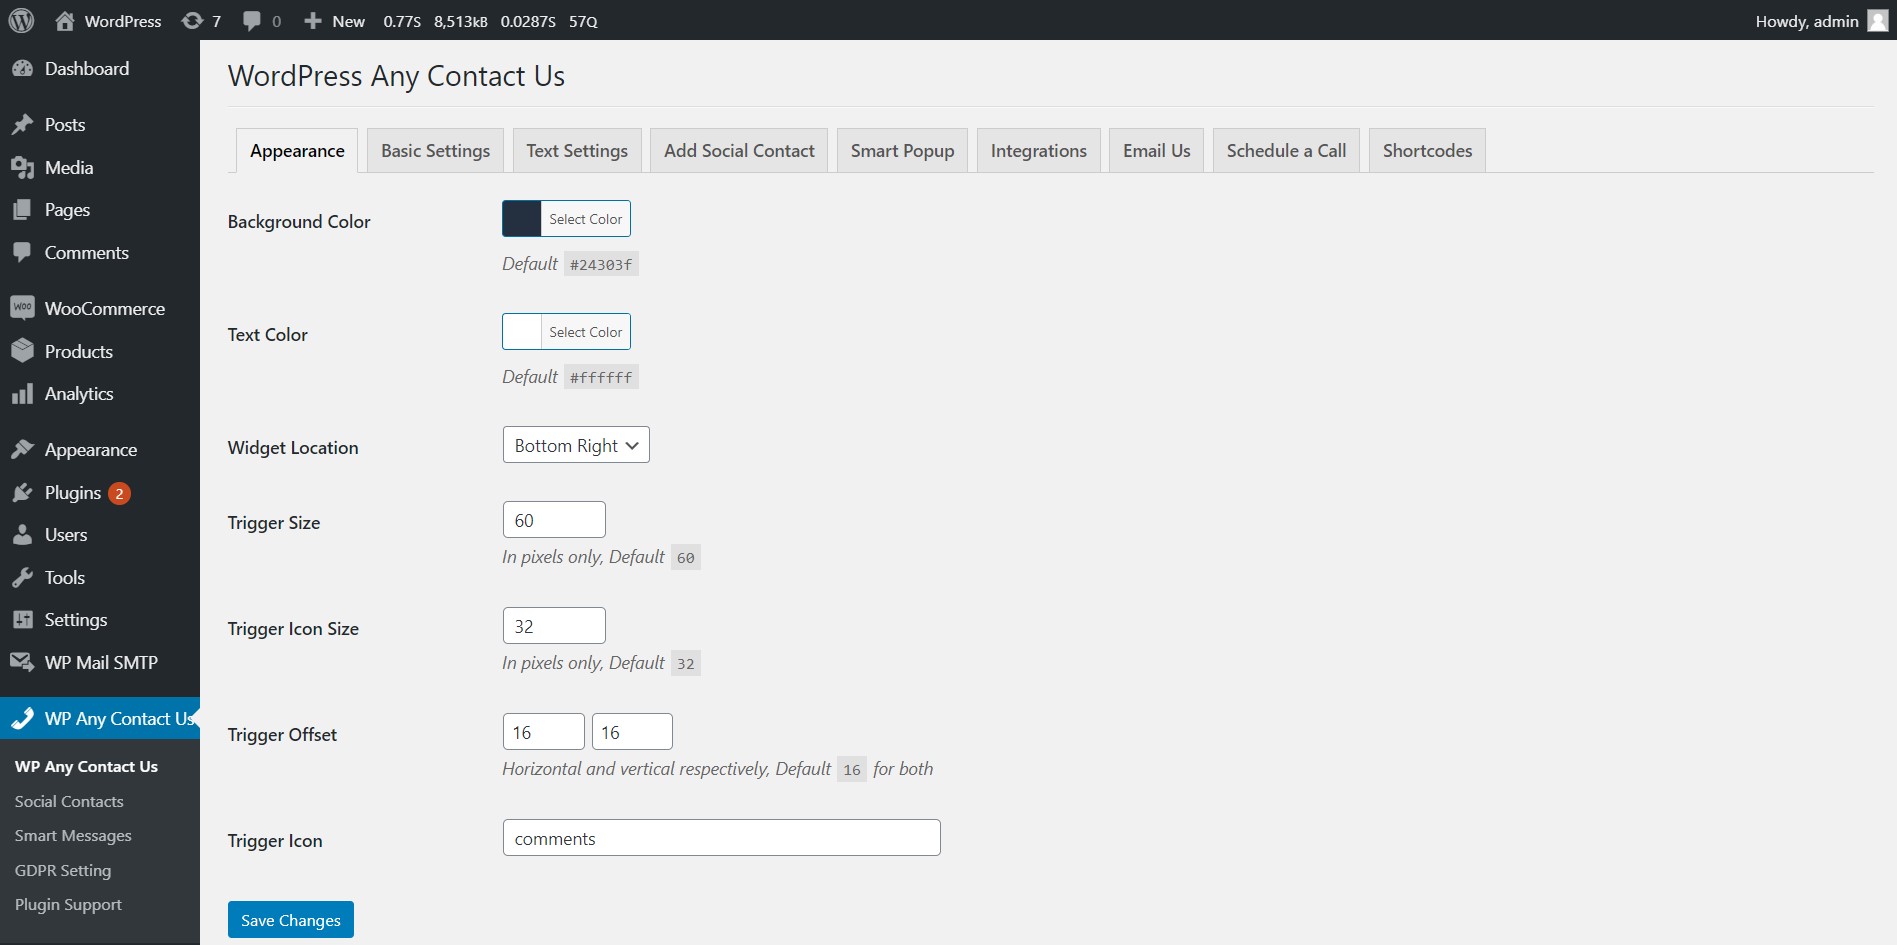Click Select Color for Text Color
Viewport: 1897px width, 945px height.
coord(585,332)
